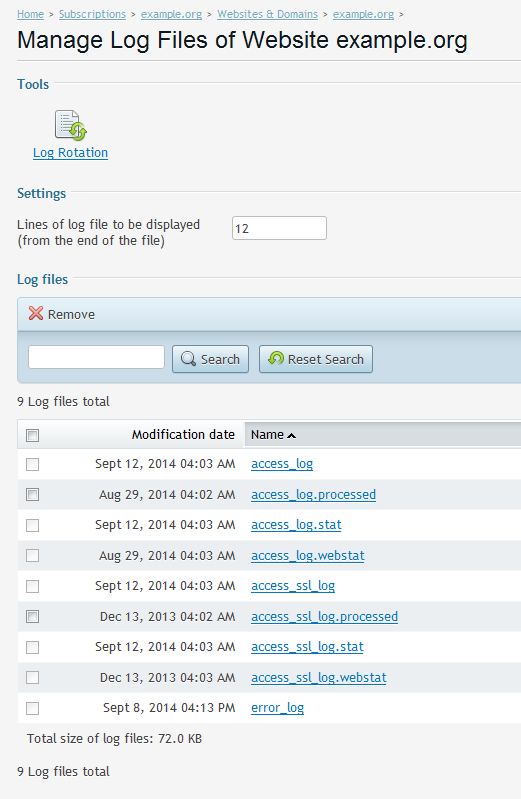Click the Log Rotation text link
The height and width of the screenshot is (799, 521).
point(70,153)
